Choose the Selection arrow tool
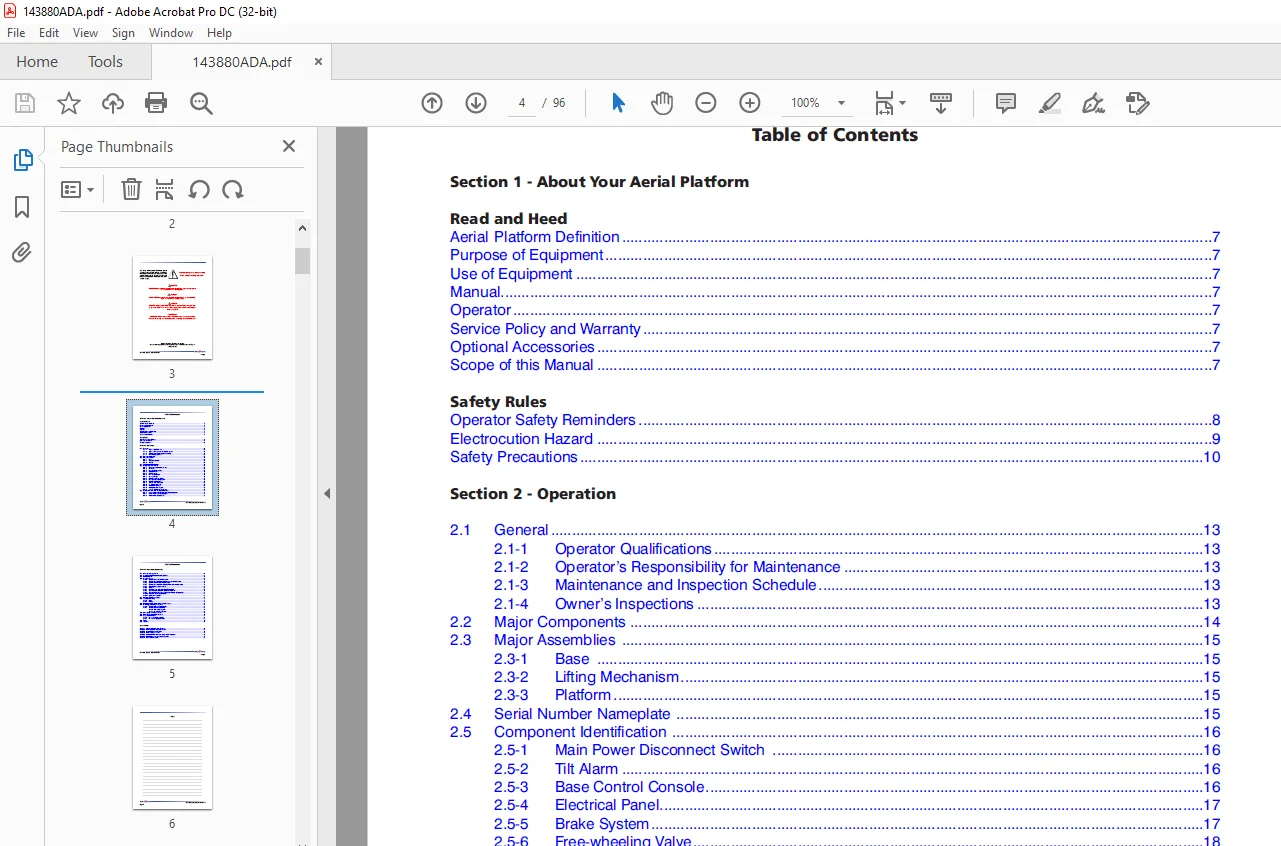The height and width of the screenshot is (846, 1281). point(618,103)
